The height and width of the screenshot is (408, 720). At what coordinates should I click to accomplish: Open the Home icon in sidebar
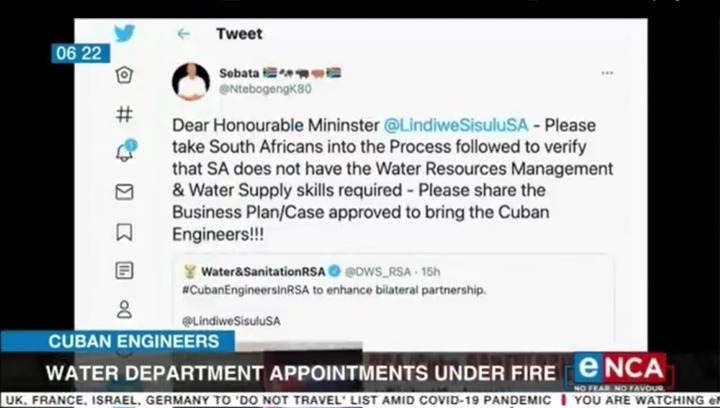pos(124,75)
